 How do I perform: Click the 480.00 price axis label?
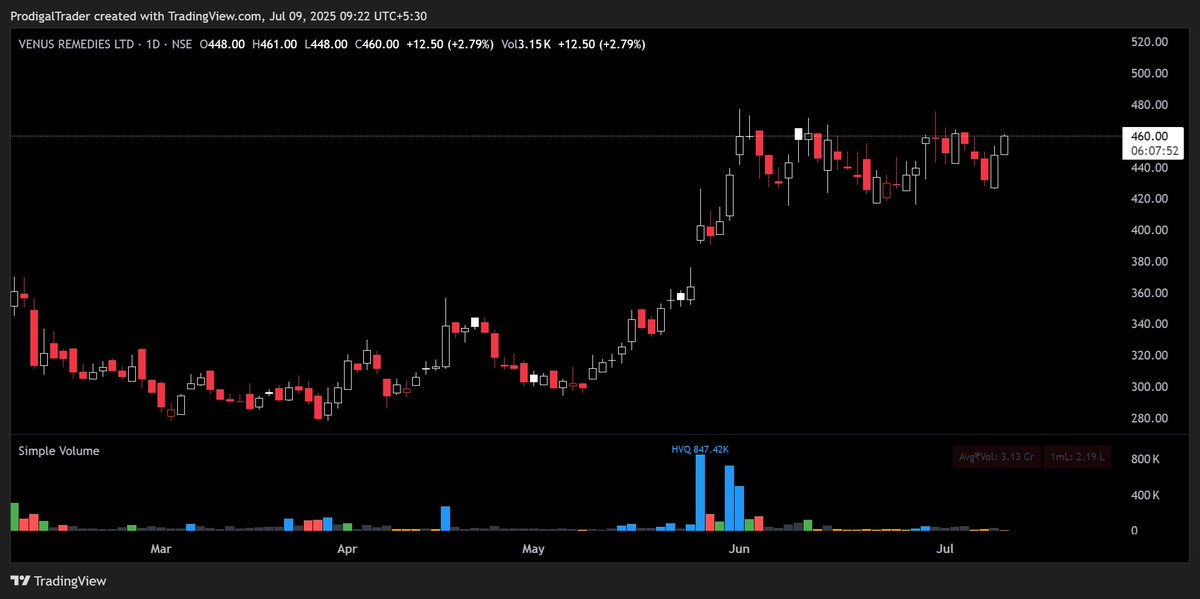click(1149, 105)
